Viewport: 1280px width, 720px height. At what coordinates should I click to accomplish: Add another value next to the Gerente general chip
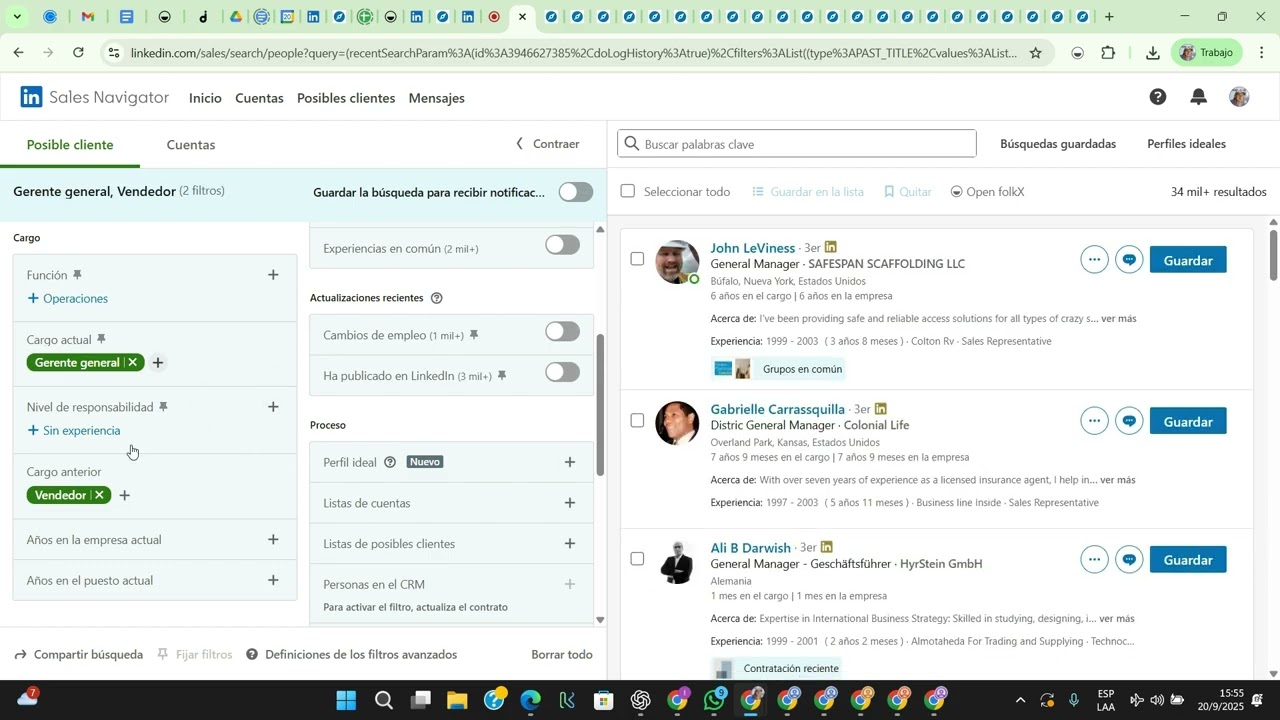[x=157, y=363]
